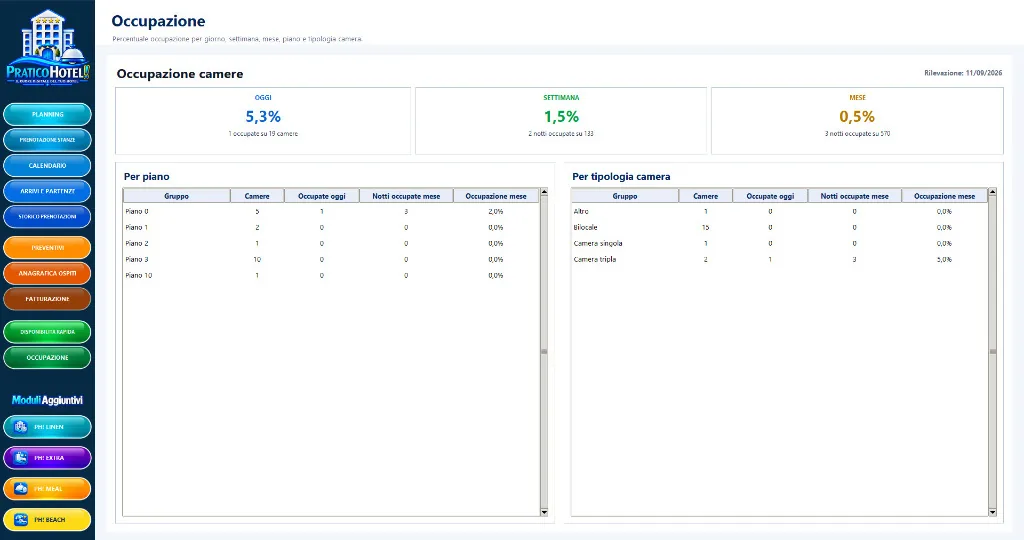Click the Rilevazione date label

point(963,73)
